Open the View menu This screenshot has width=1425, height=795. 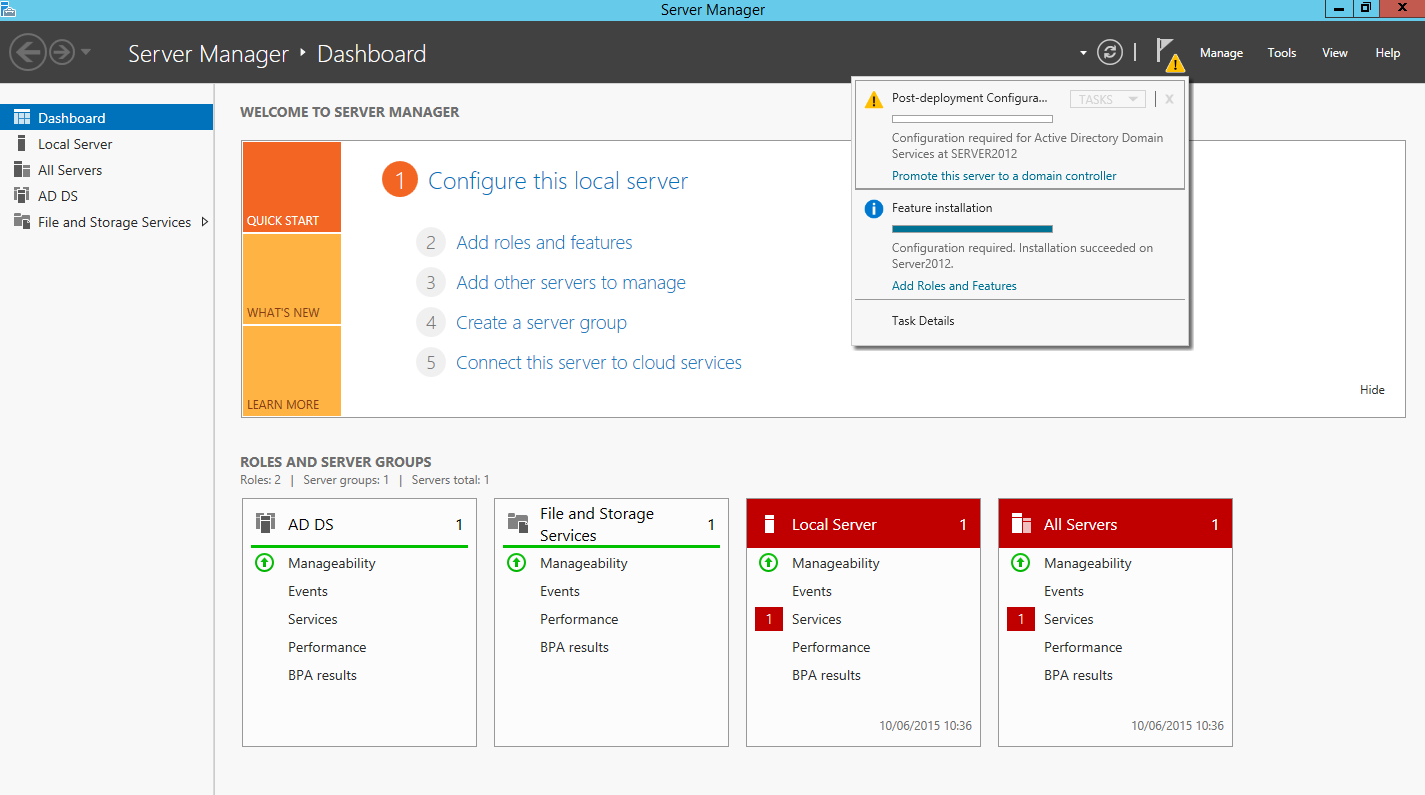1335,53
